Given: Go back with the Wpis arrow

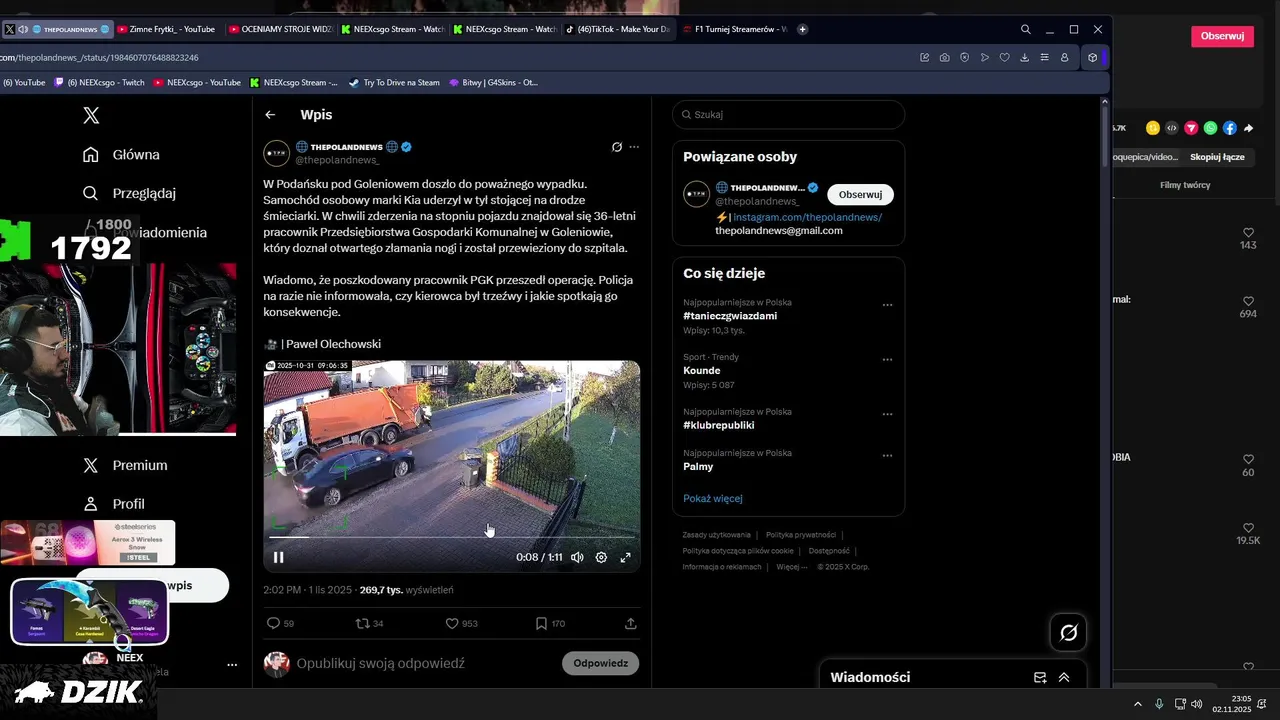Looking at the screenshot, I should pos(270,115).
